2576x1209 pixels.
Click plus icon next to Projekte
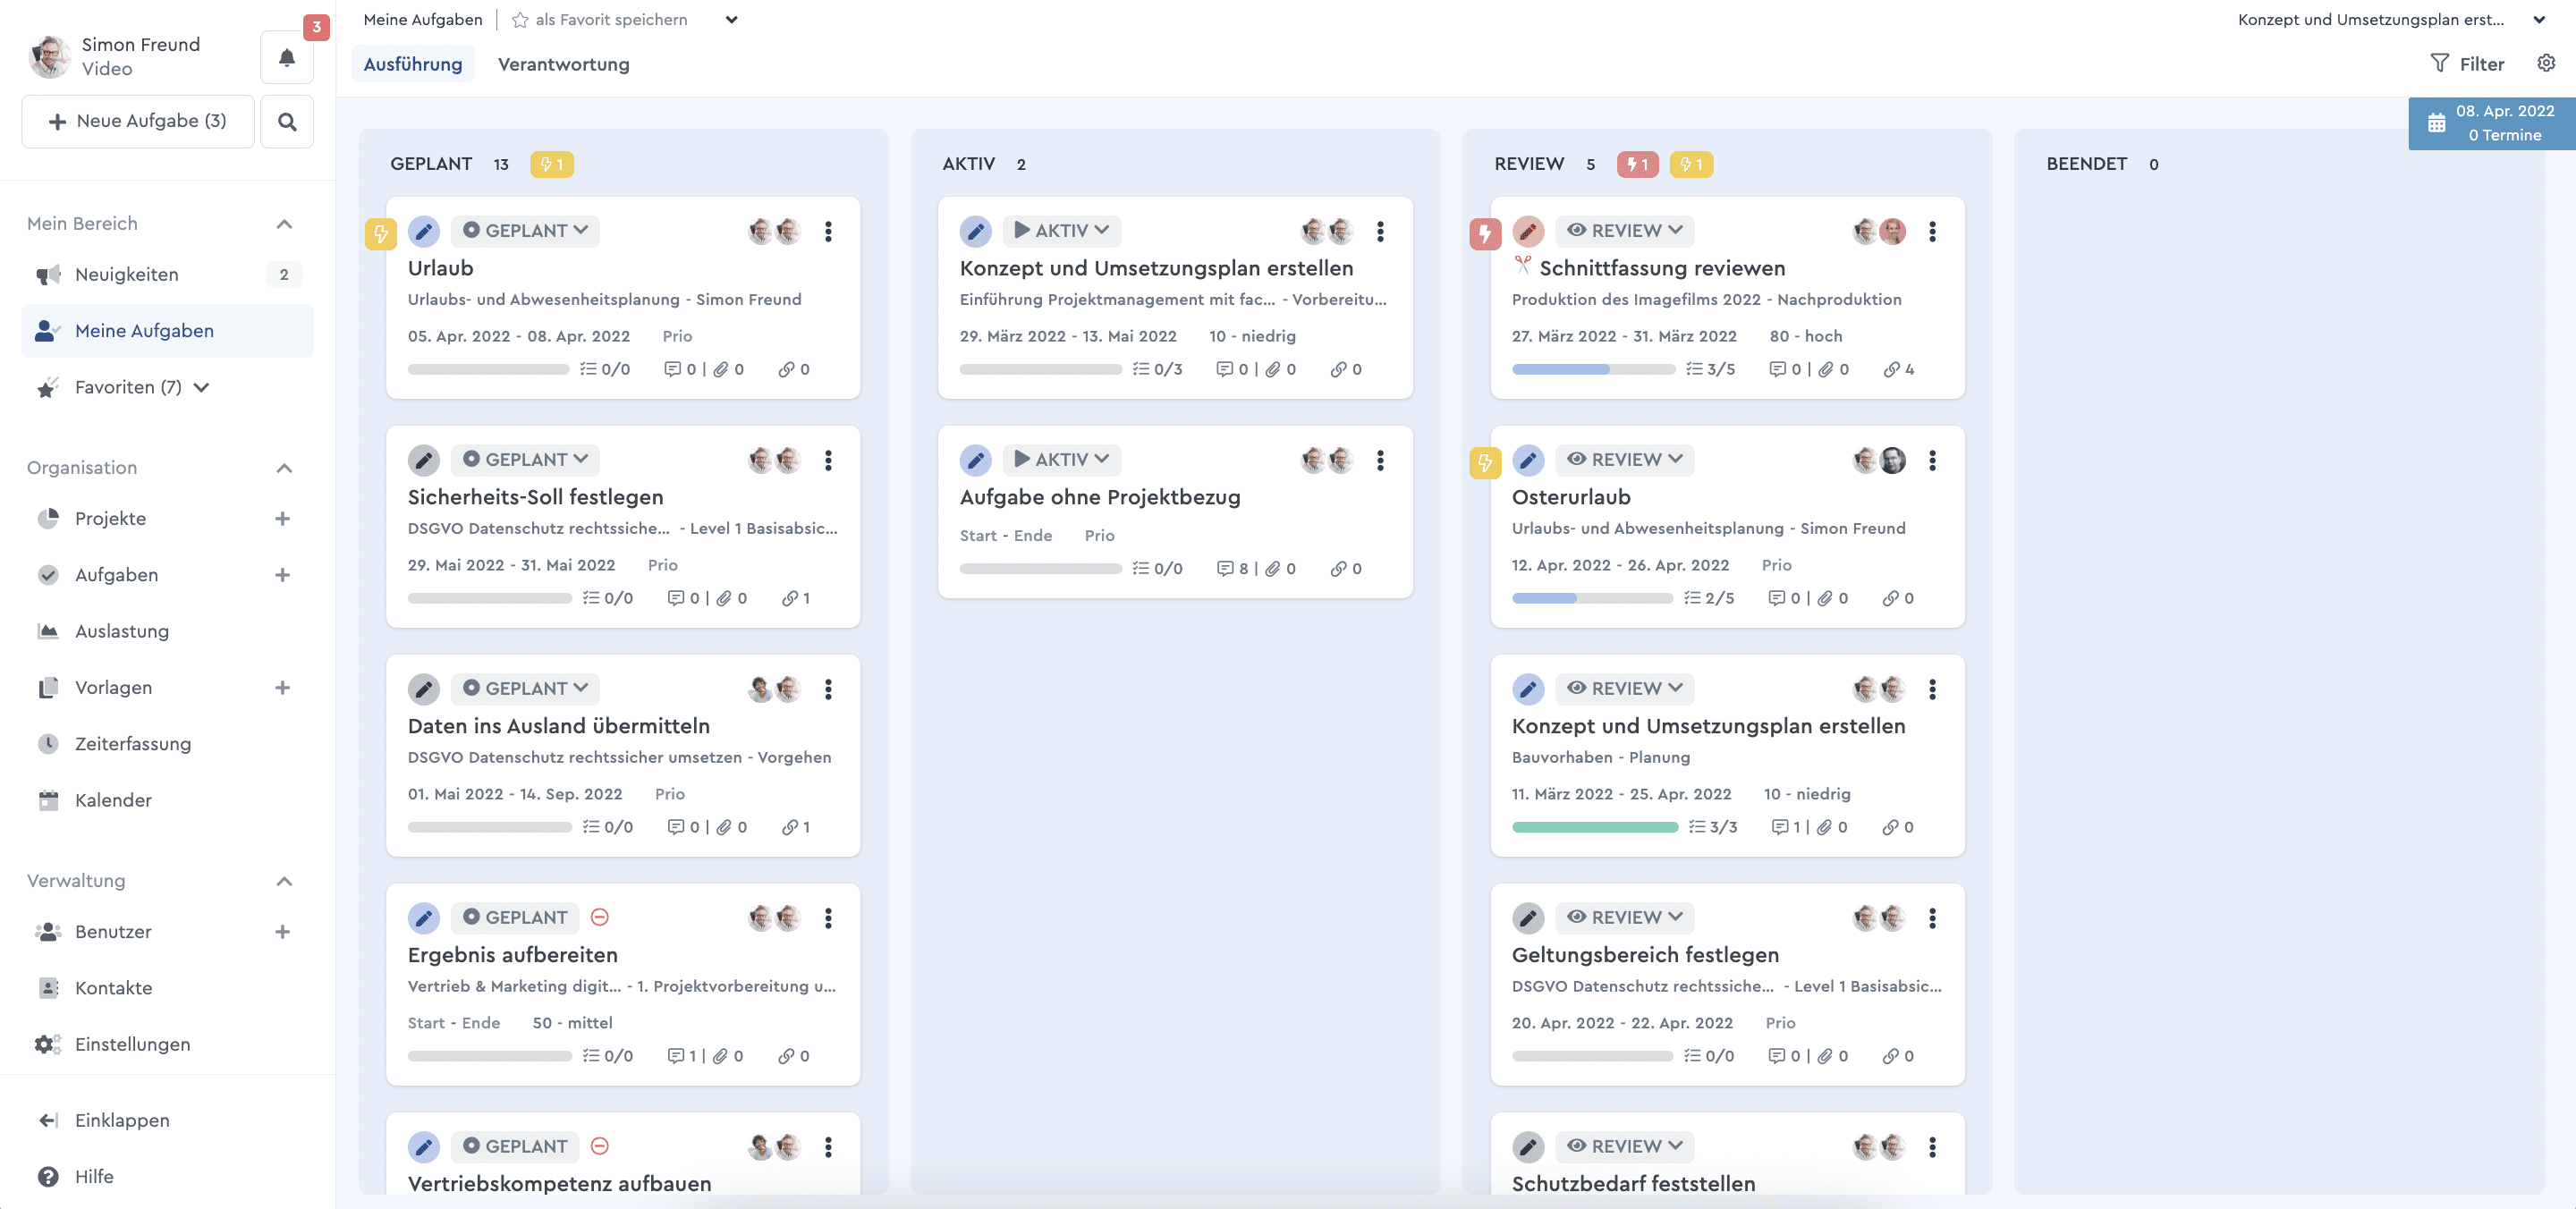(283, 519)
